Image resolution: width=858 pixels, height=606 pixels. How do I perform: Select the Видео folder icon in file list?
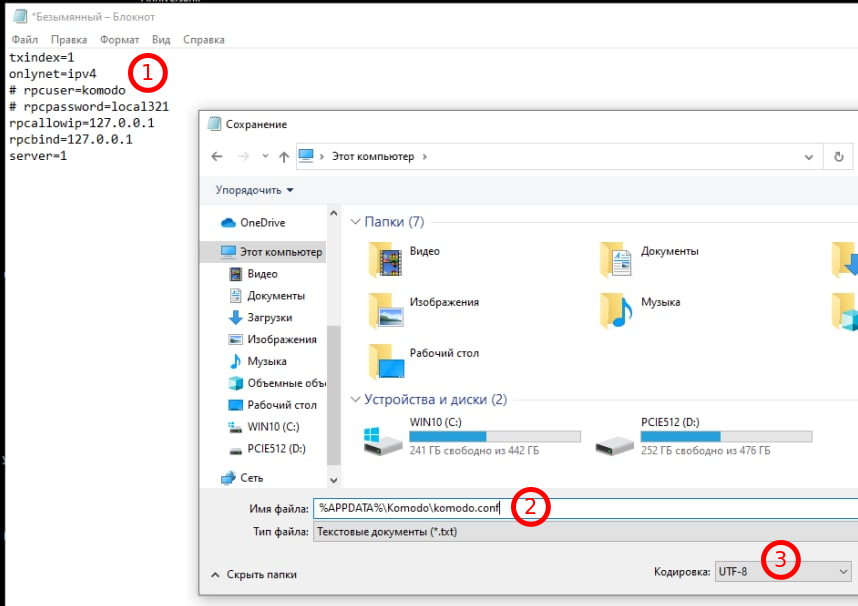[x=386, y=258]
